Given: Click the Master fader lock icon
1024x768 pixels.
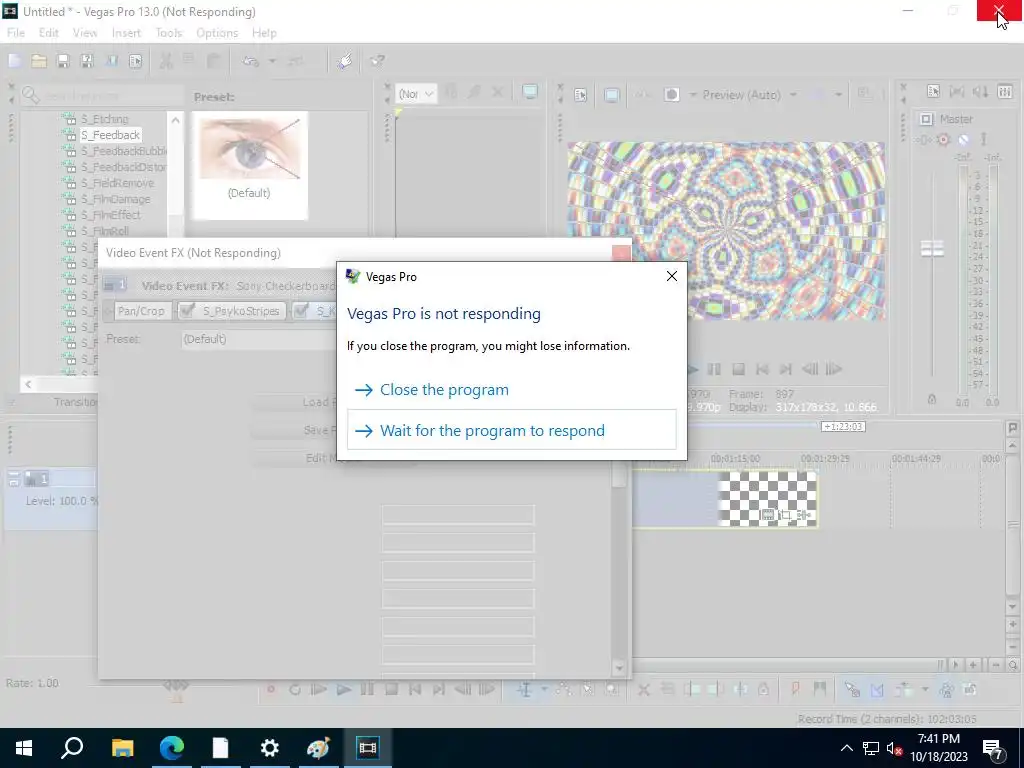Looking at the screenshot, I should pyautogui.click(x=932, y=399).
